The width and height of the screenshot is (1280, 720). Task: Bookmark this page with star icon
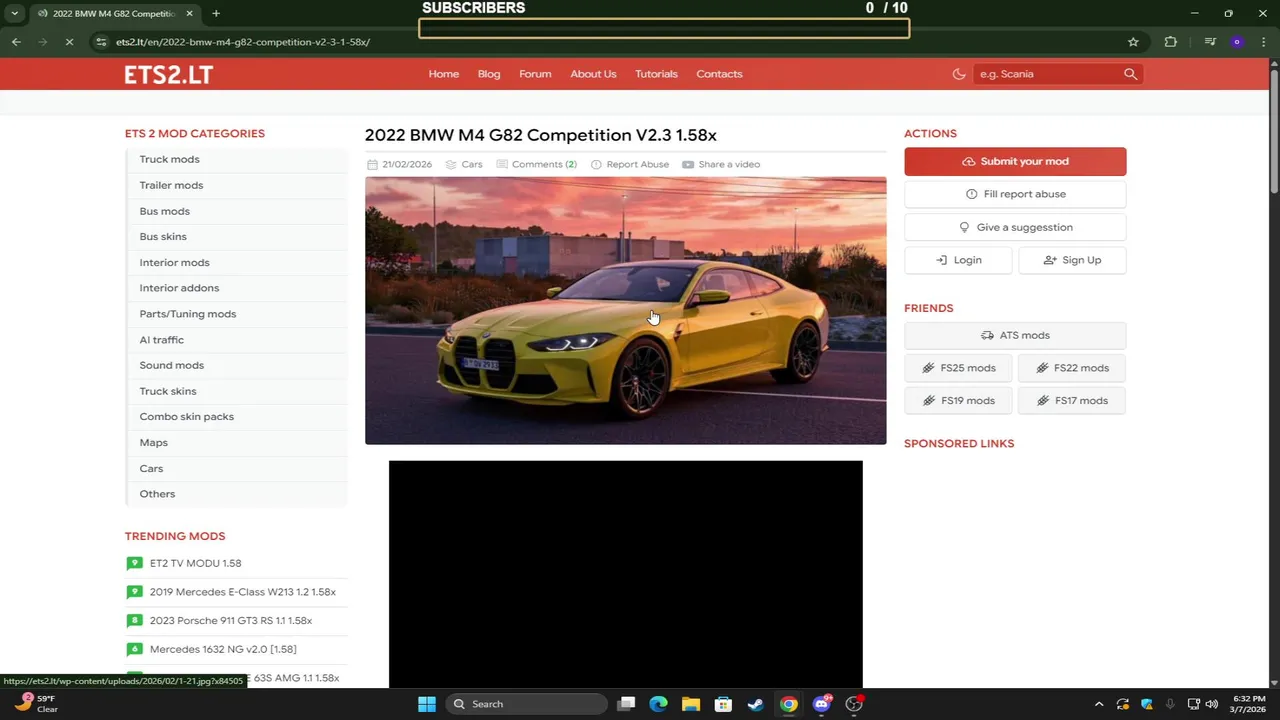click(x=1133, y=42)
